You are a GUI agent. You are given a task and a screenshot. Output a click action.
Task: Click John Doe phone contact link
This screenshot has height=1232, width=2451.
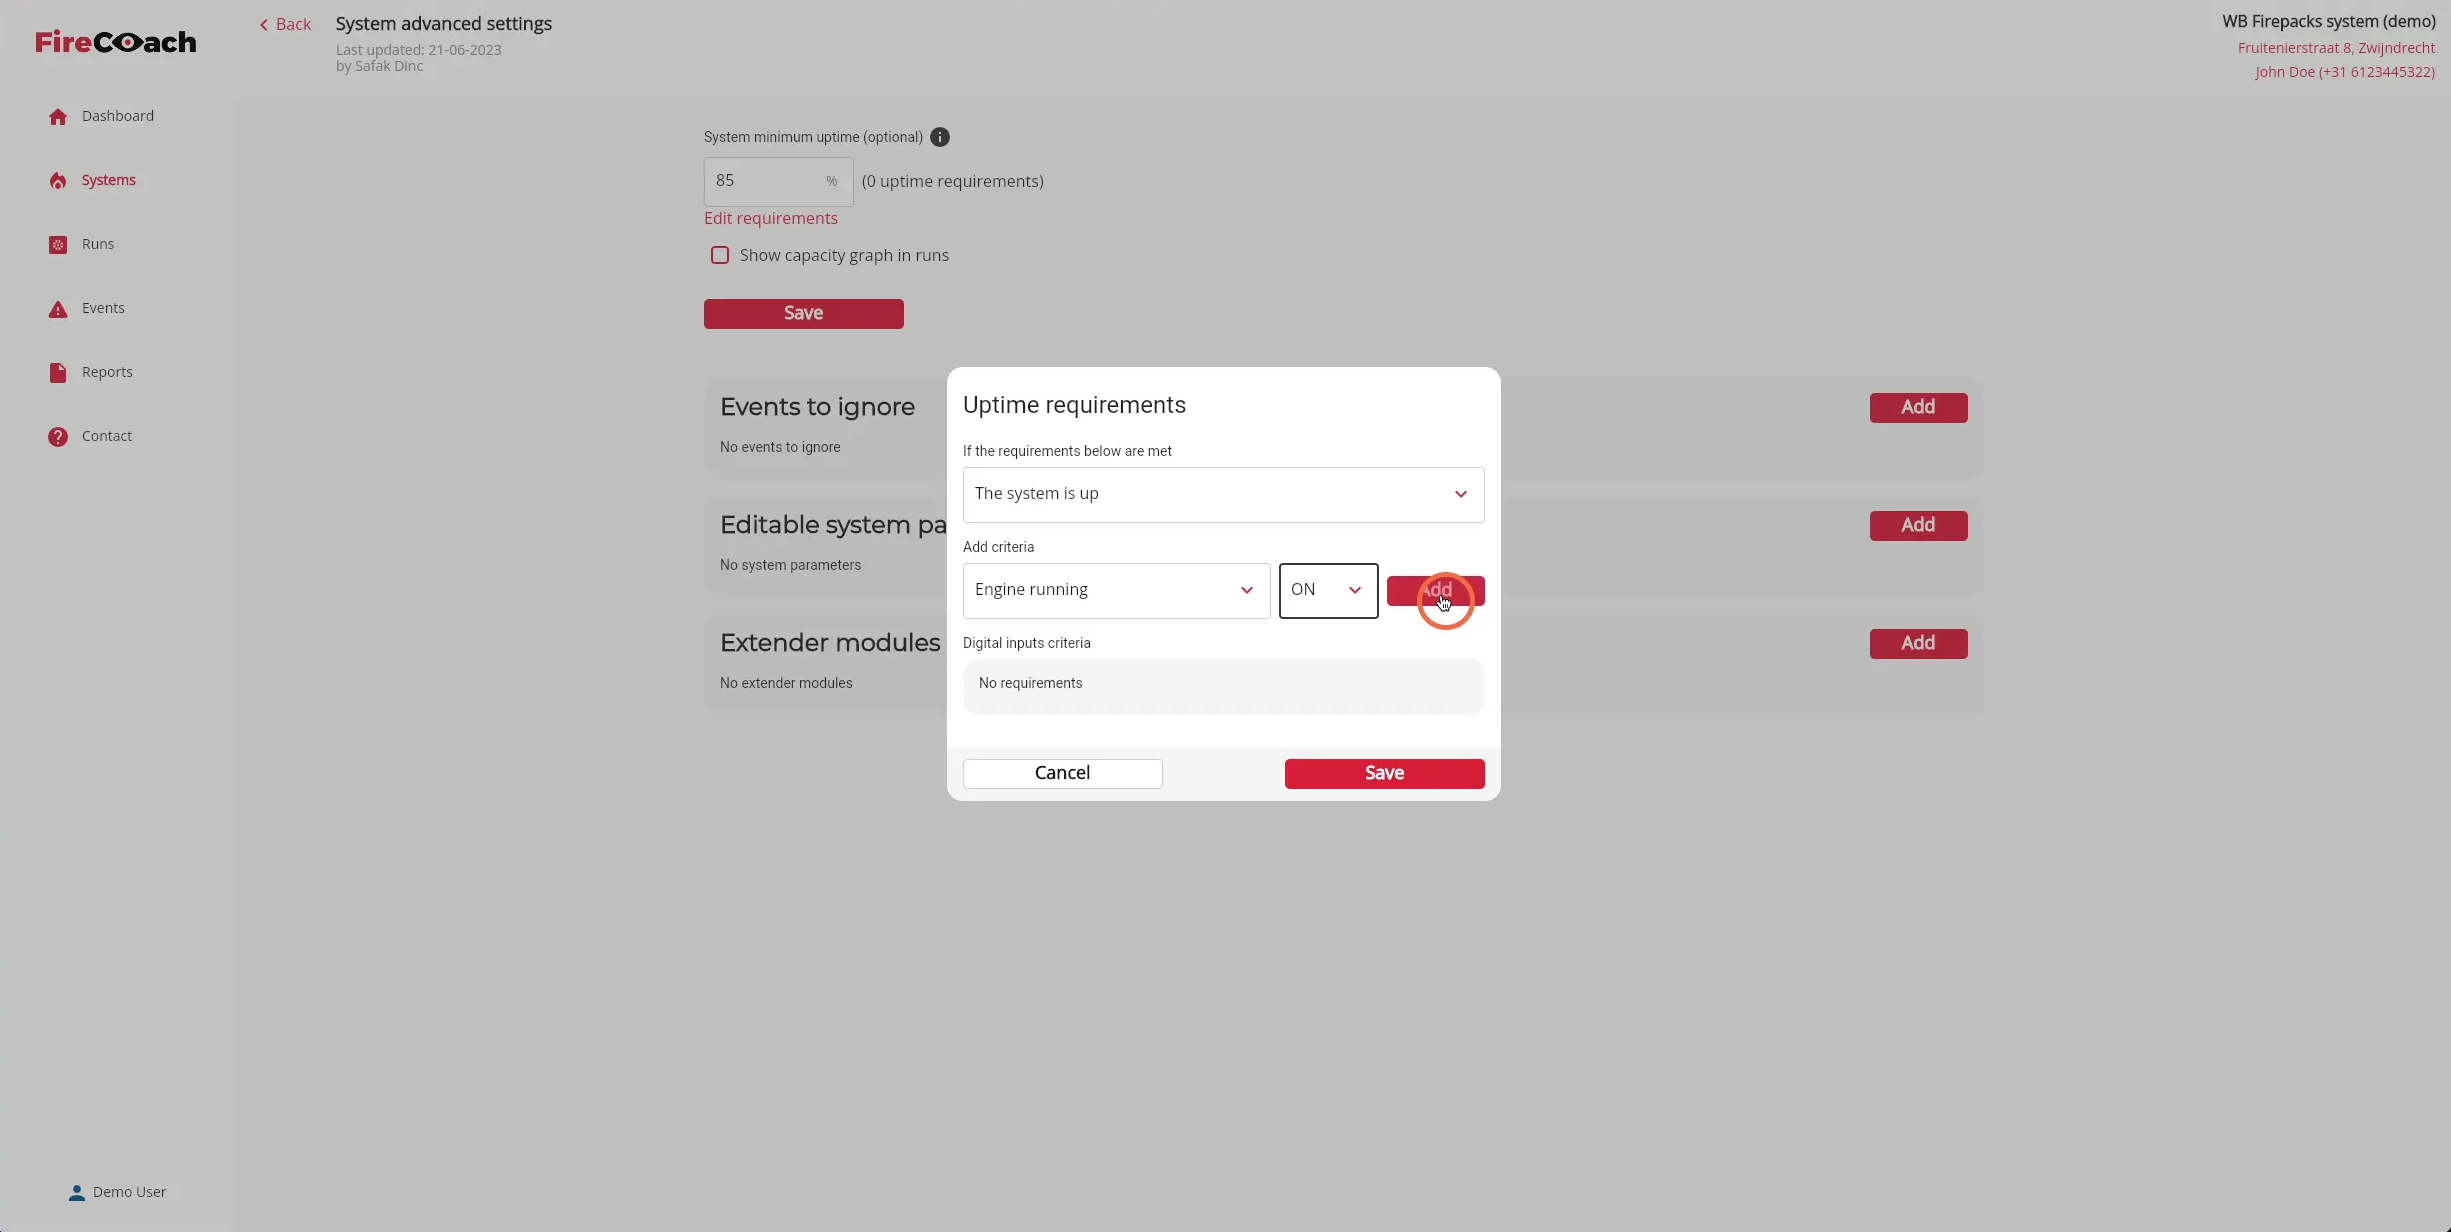2345,72
